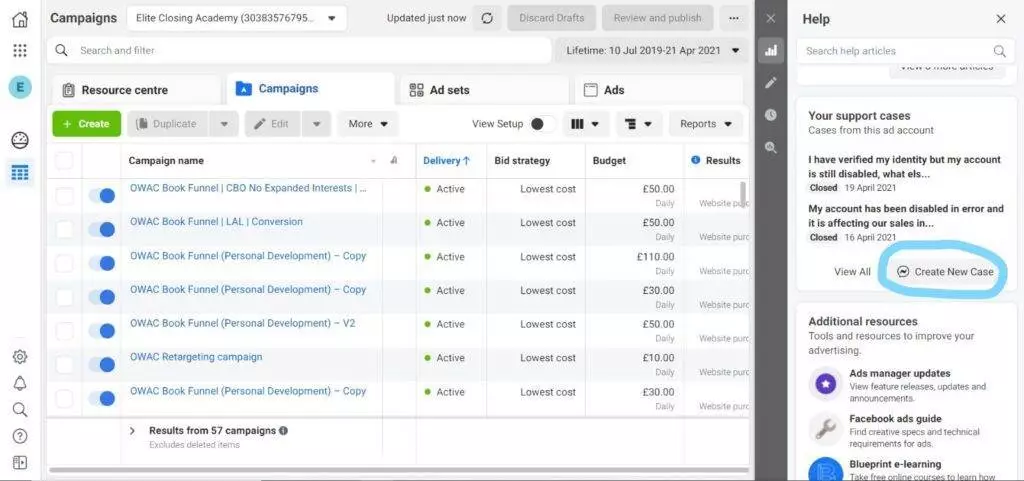Click Create New Case button
Viewport: 1024px width, 481px height.
pyautogui.click(x=945, y=272)
